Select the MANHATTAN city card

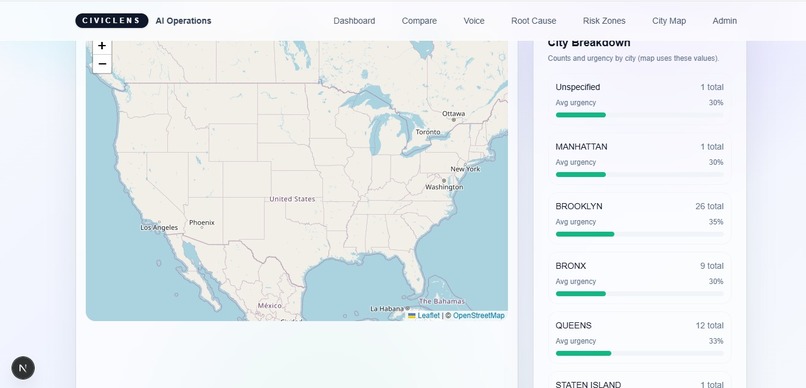(639, 160)
